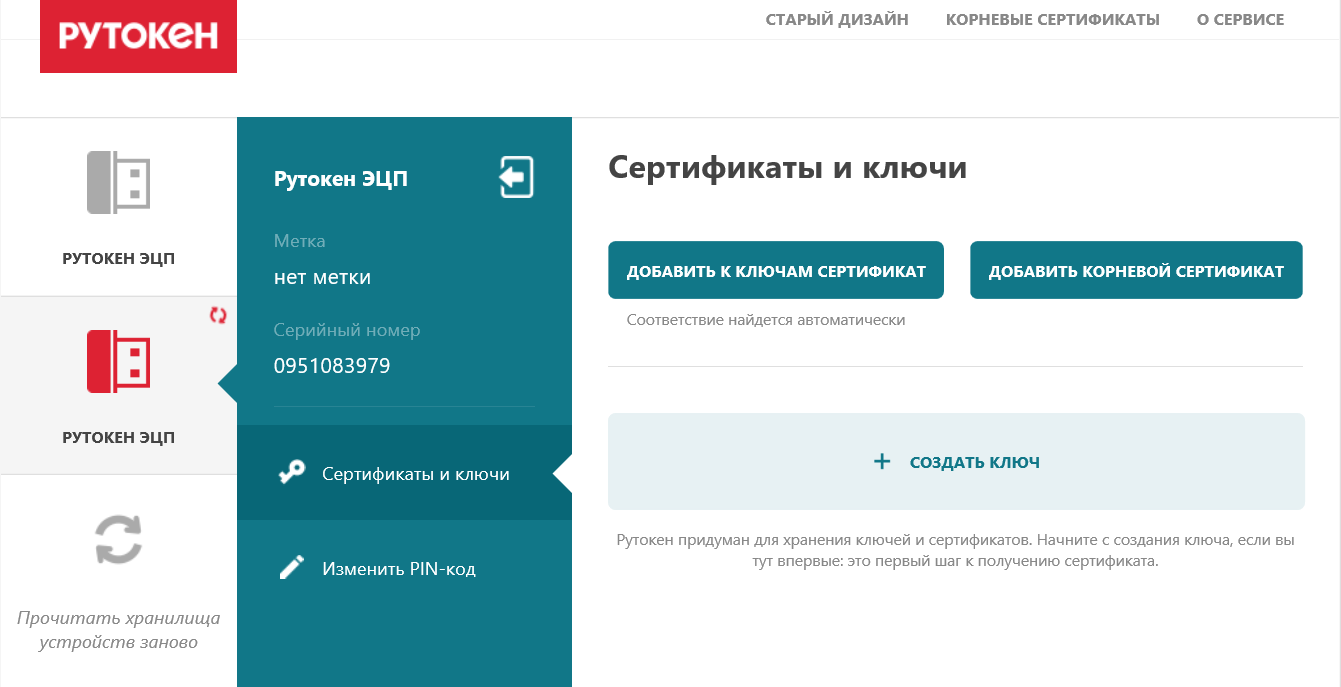Click the нет метки label value
This screenshot has height=687, width=1341.
click(x=322, y=277)
